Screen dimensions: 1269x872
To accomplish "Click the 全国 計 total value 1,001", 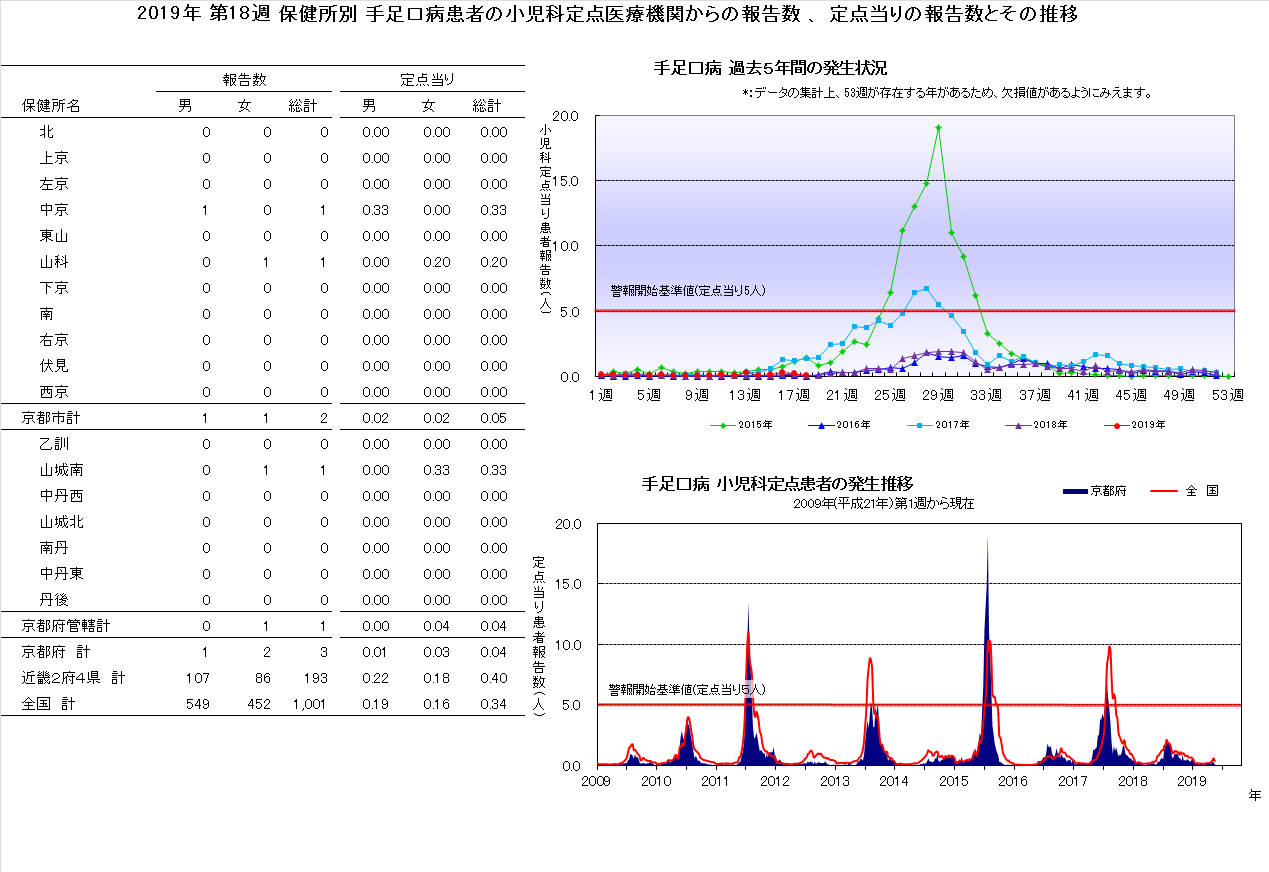I will (x=309, y=704).
